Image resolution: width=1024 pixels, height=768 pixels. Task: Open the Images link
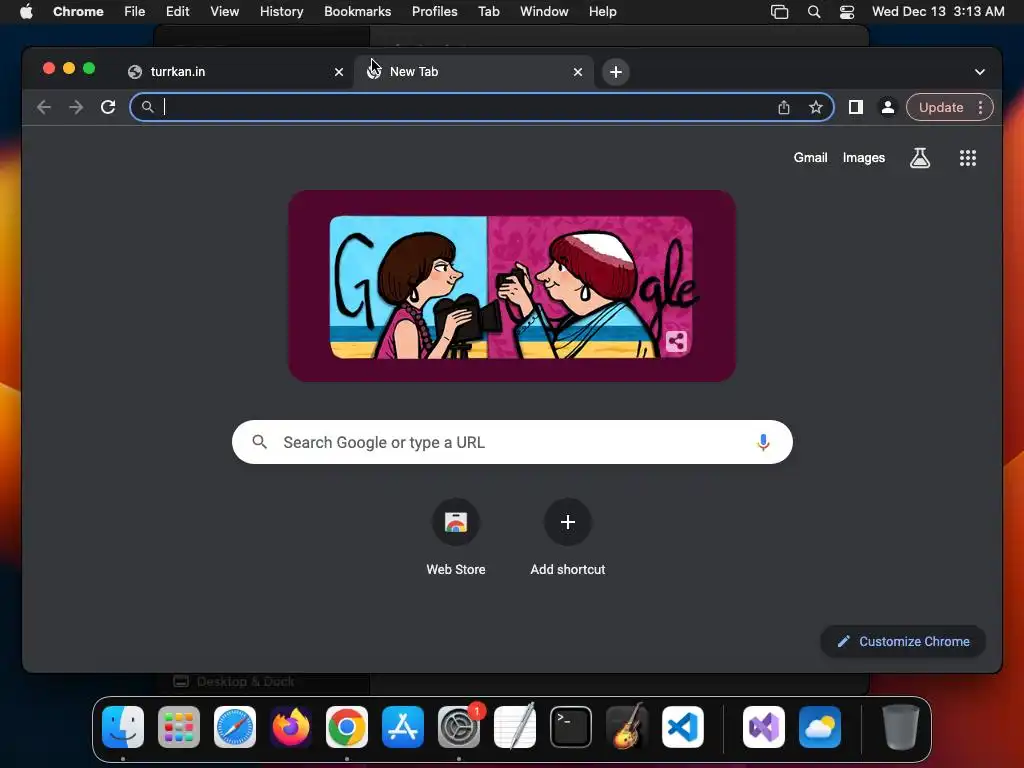(x=863, y=157)
